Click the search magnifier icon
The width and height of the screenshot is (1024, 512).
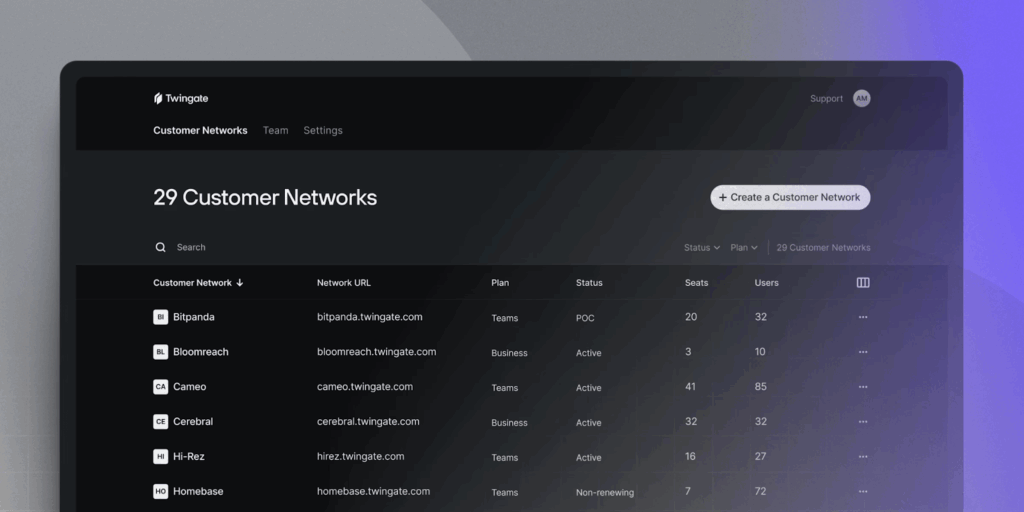[160, 247]
